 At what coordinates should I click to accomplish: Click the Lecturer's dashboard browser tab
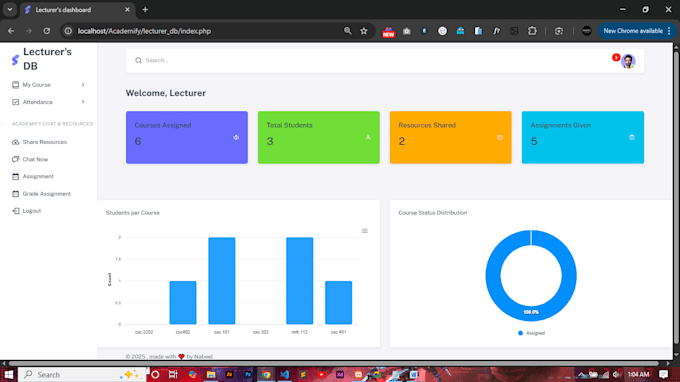click(78, 10)
